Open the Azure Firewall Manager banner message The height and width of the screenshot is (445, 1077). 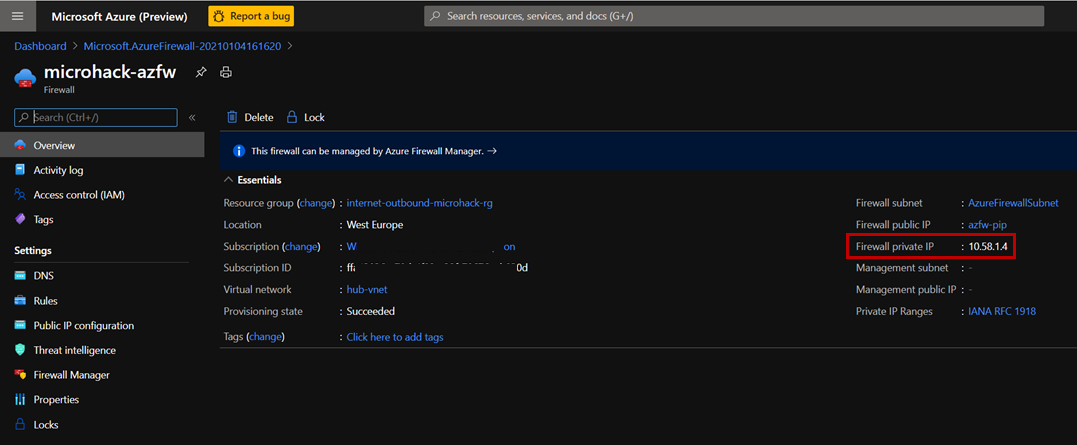367,151
